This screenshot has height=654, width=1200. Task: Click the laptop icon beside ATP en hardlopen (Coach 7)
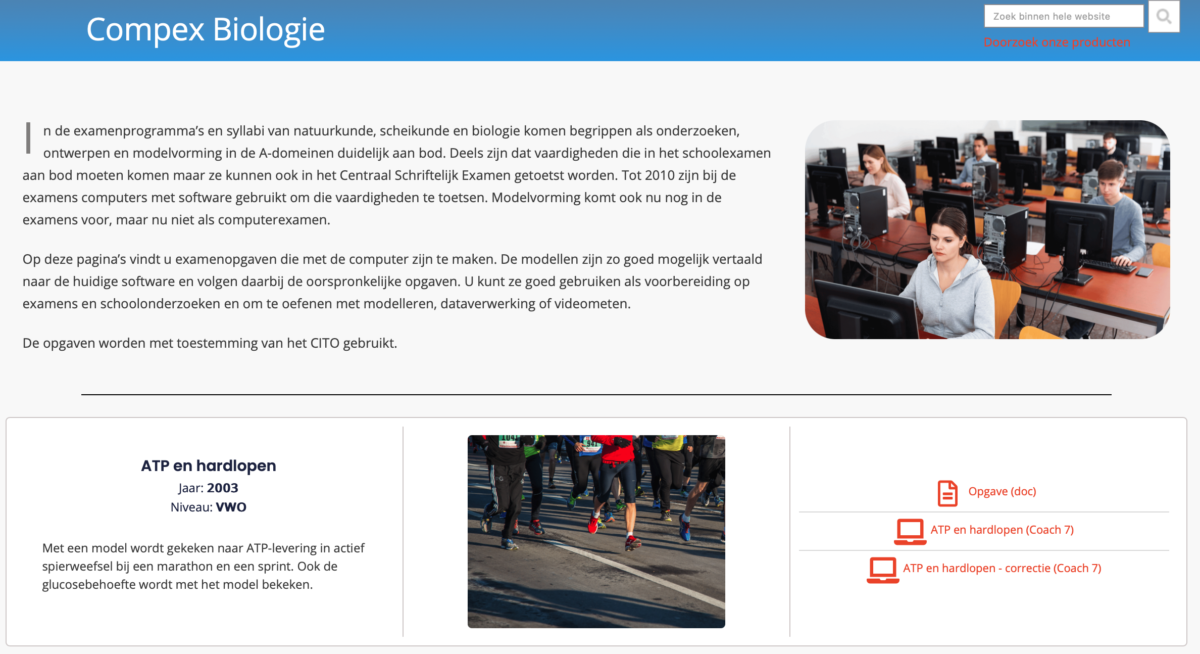pos(909,530)
